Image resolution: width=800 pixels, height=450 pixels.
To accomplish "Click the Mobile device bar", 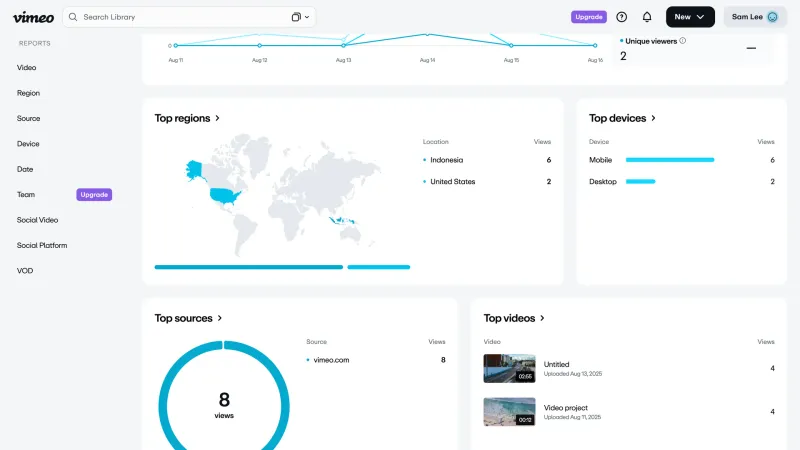I will point(670,160).
